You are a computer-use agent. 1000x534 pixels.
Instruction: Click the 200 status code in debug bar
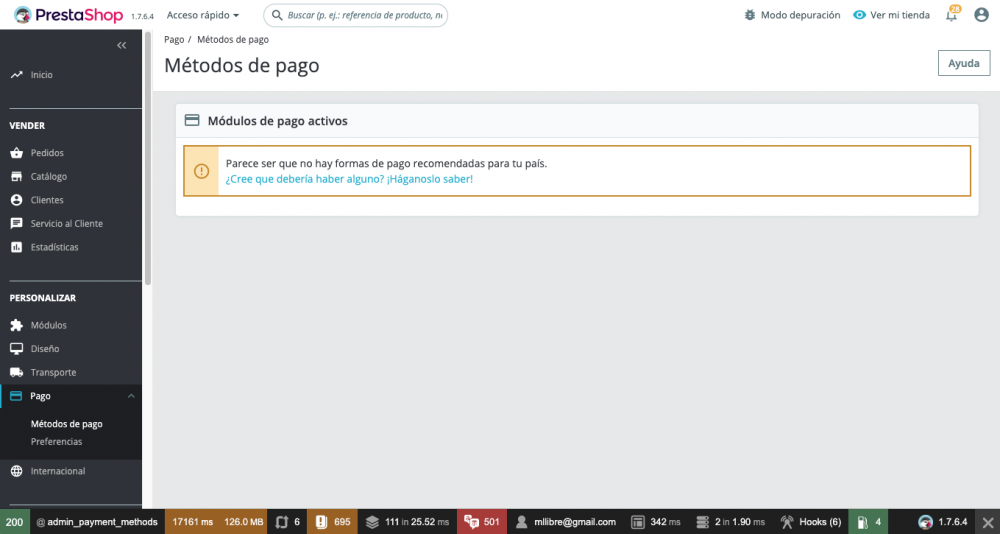pyautogui.click(x=15, y=522)
